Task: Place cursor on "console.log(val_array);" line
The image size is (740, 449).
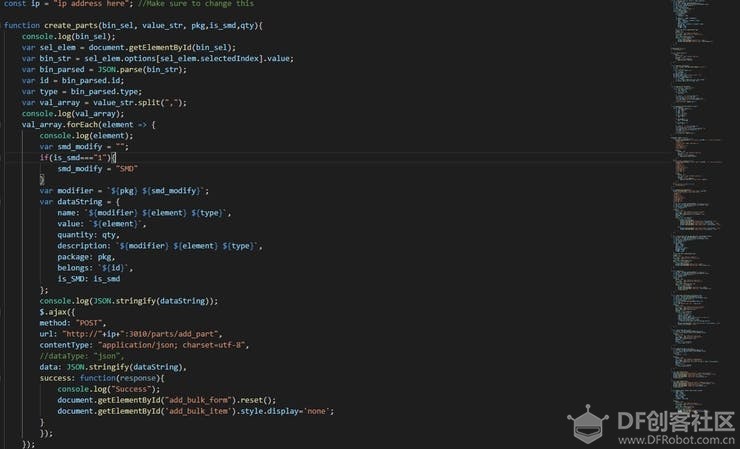Action: [x=73, y=113]
